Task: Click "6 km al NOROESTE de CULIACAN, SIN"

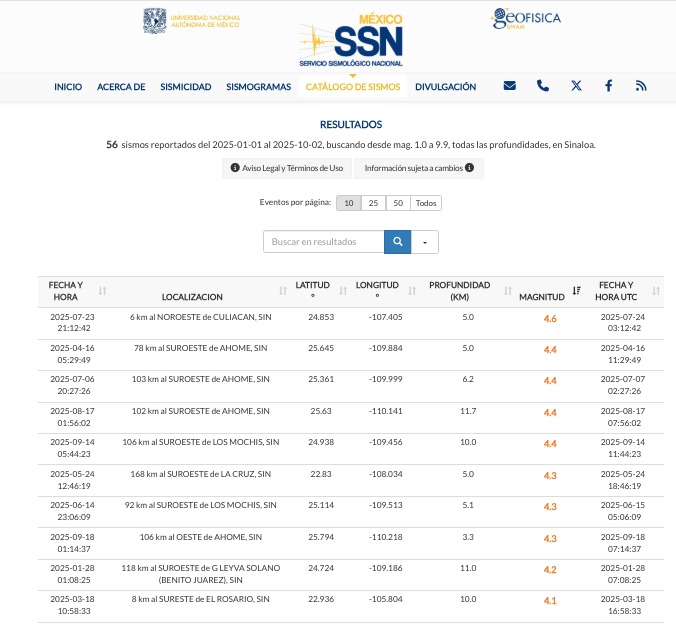Action: (200, 317)
